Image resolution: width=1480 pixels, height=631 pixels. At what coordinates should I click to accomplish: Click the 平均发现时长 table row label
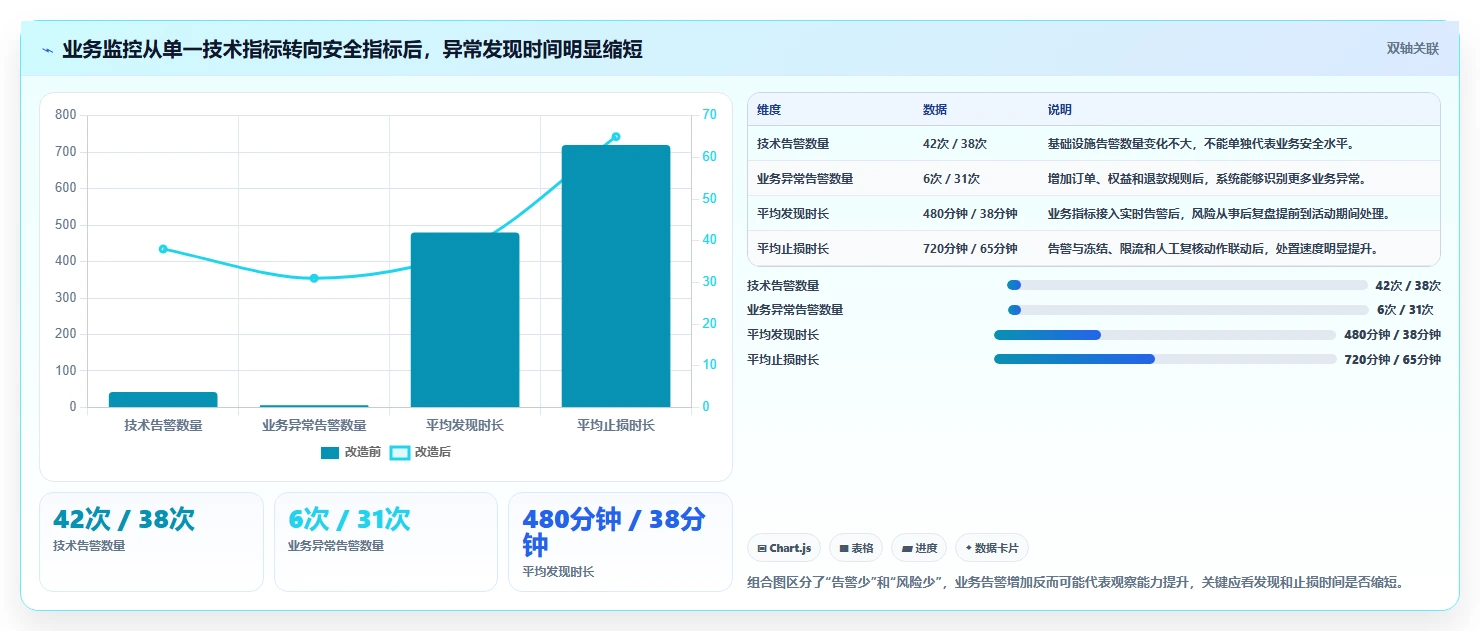(793, 214)
